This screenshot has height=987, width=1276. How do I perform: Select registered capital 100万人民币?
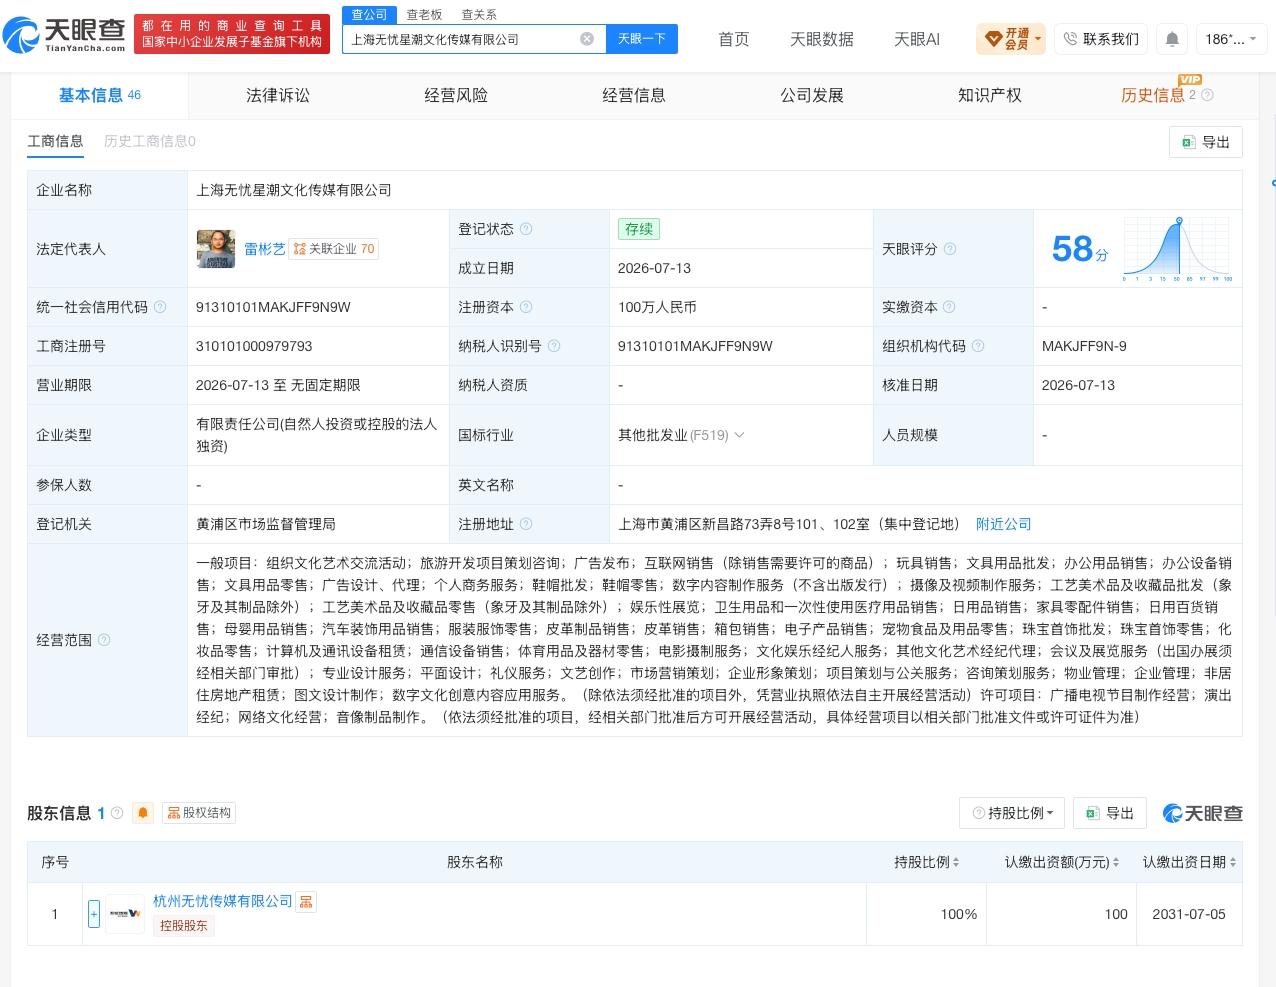click(657, 307)
